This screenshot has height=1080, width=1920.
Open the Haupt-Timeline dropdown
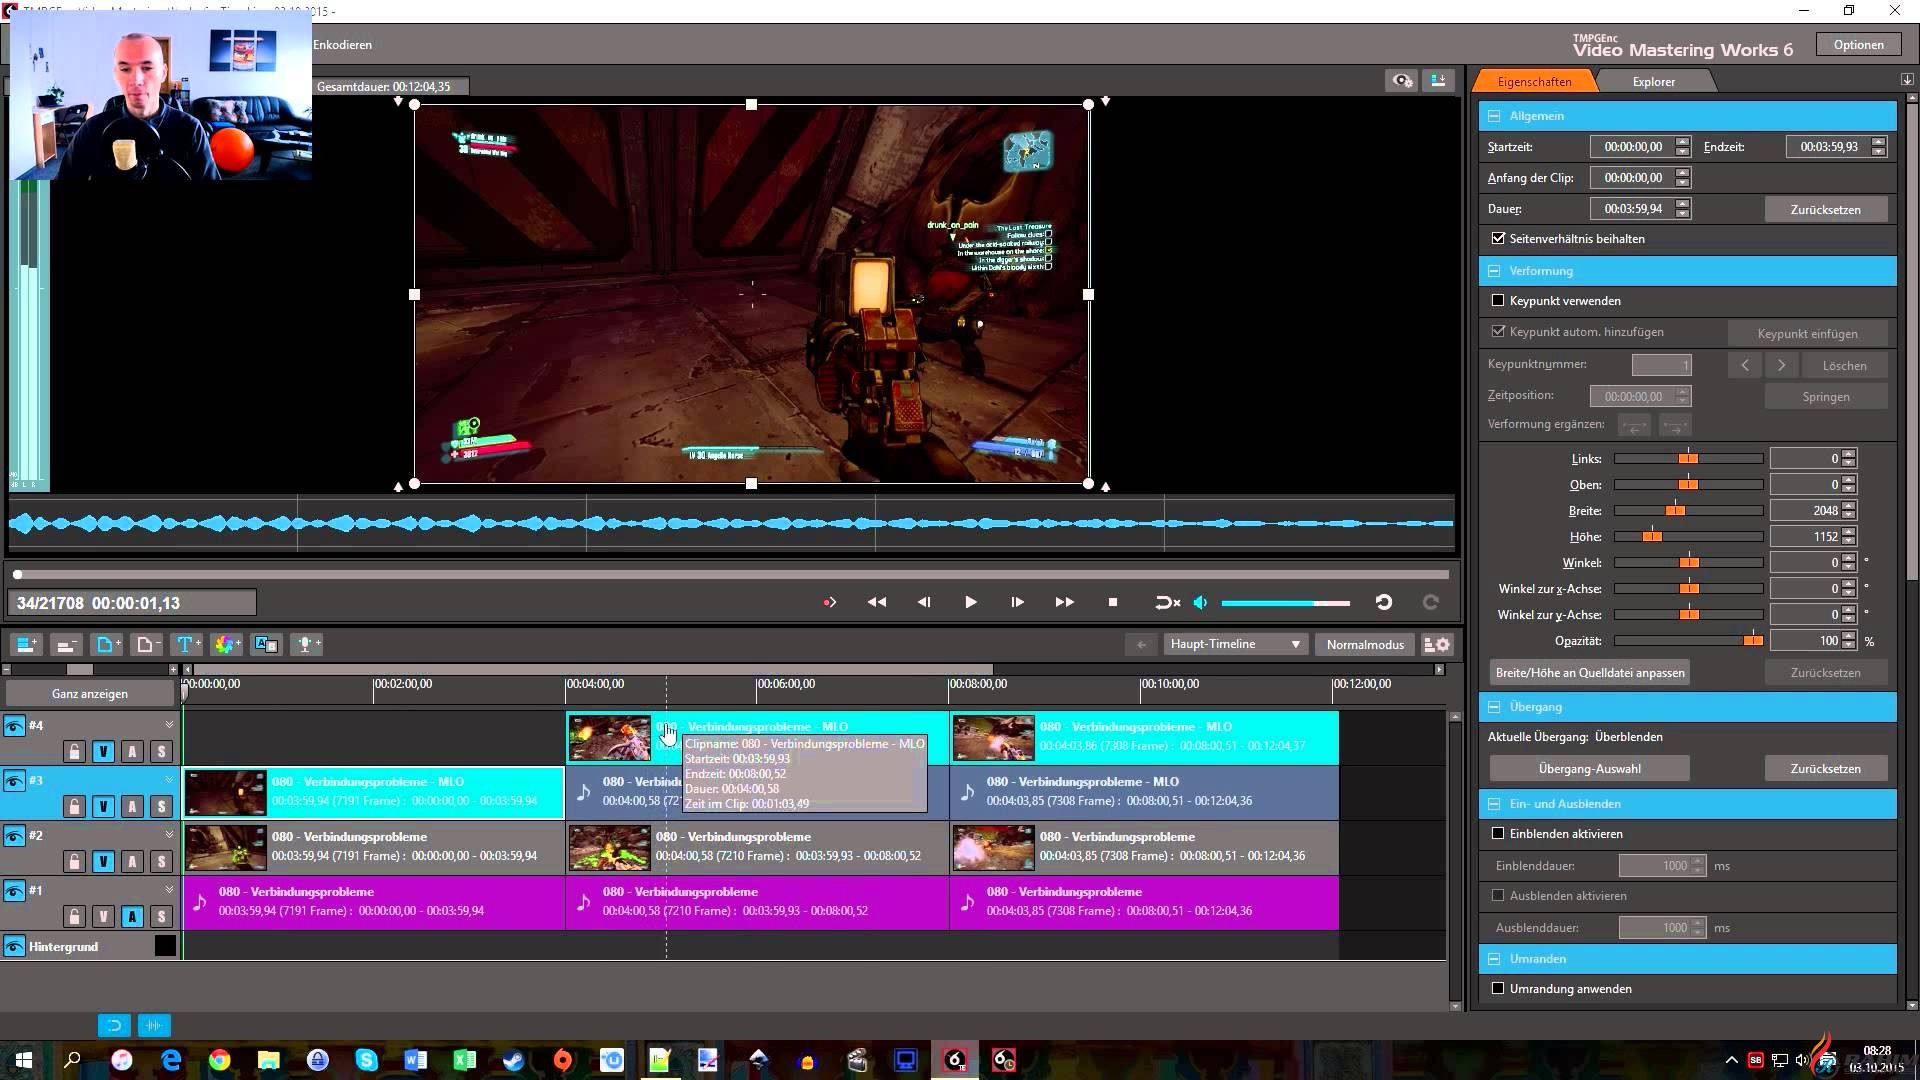pos(1236,645)
